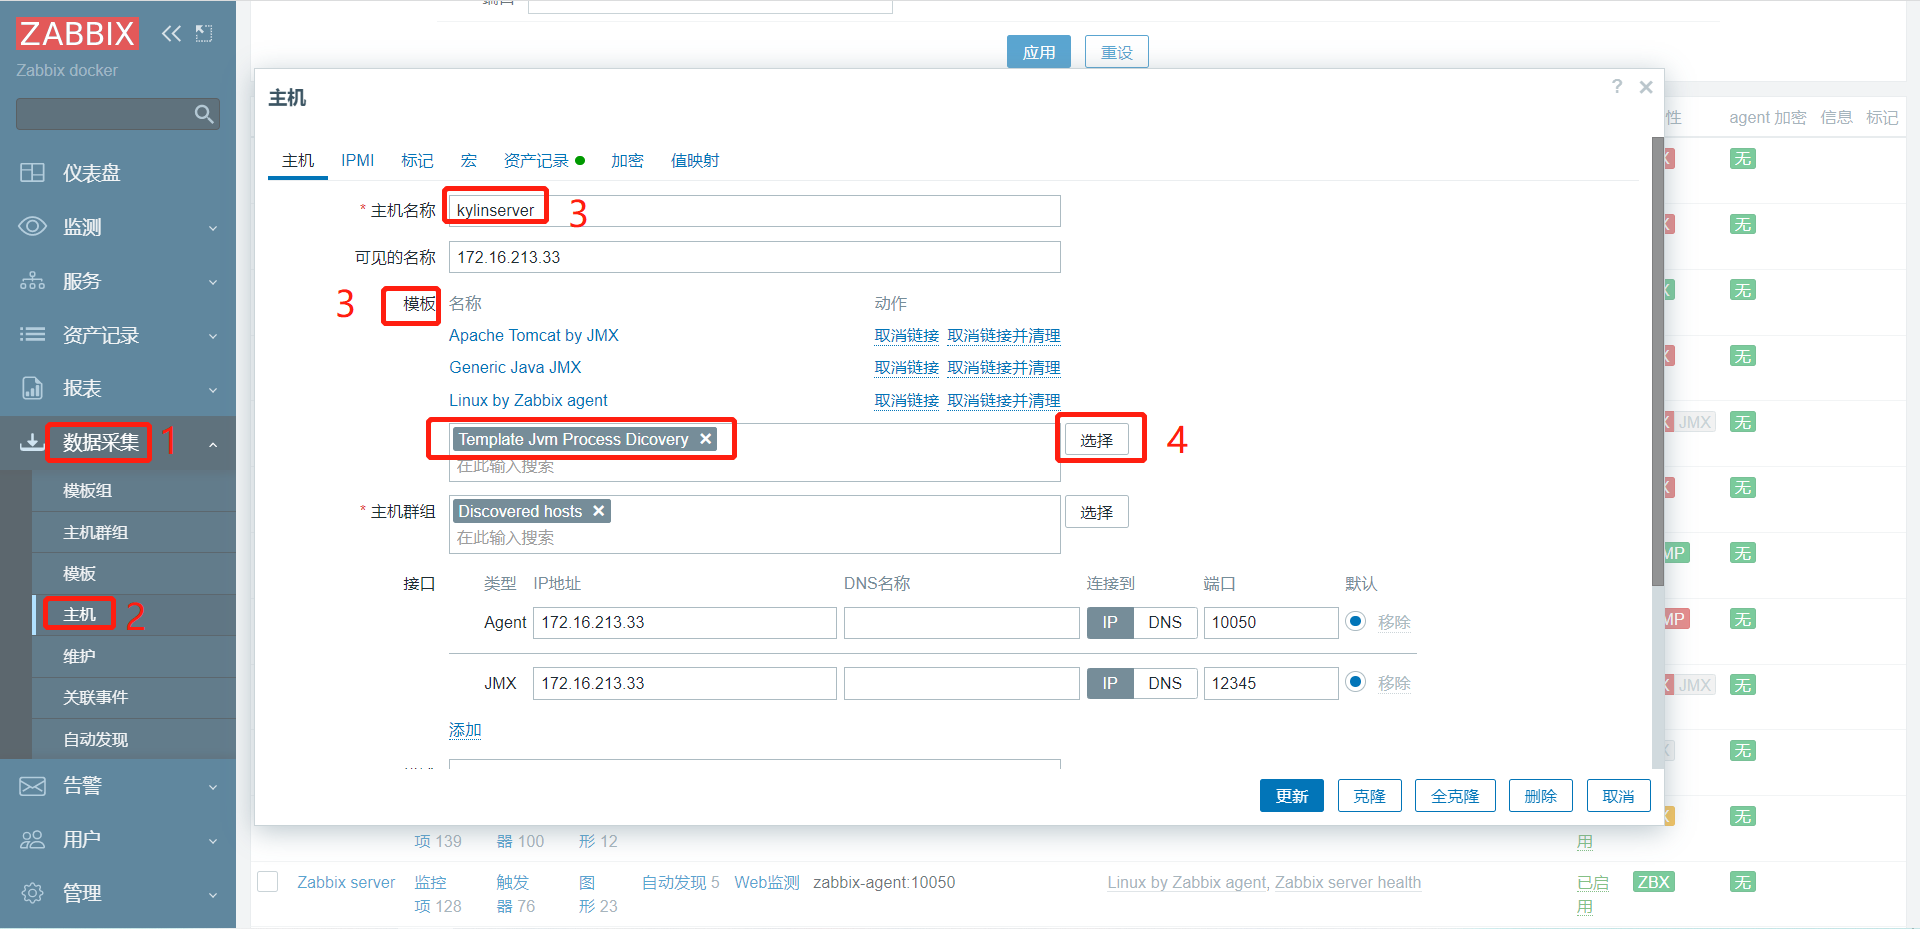This screenshot has width=1920, height=929.
Task: Click the 资产记录 list icon in sidebar
Action: pyautogui.click(x=32, y=335)
